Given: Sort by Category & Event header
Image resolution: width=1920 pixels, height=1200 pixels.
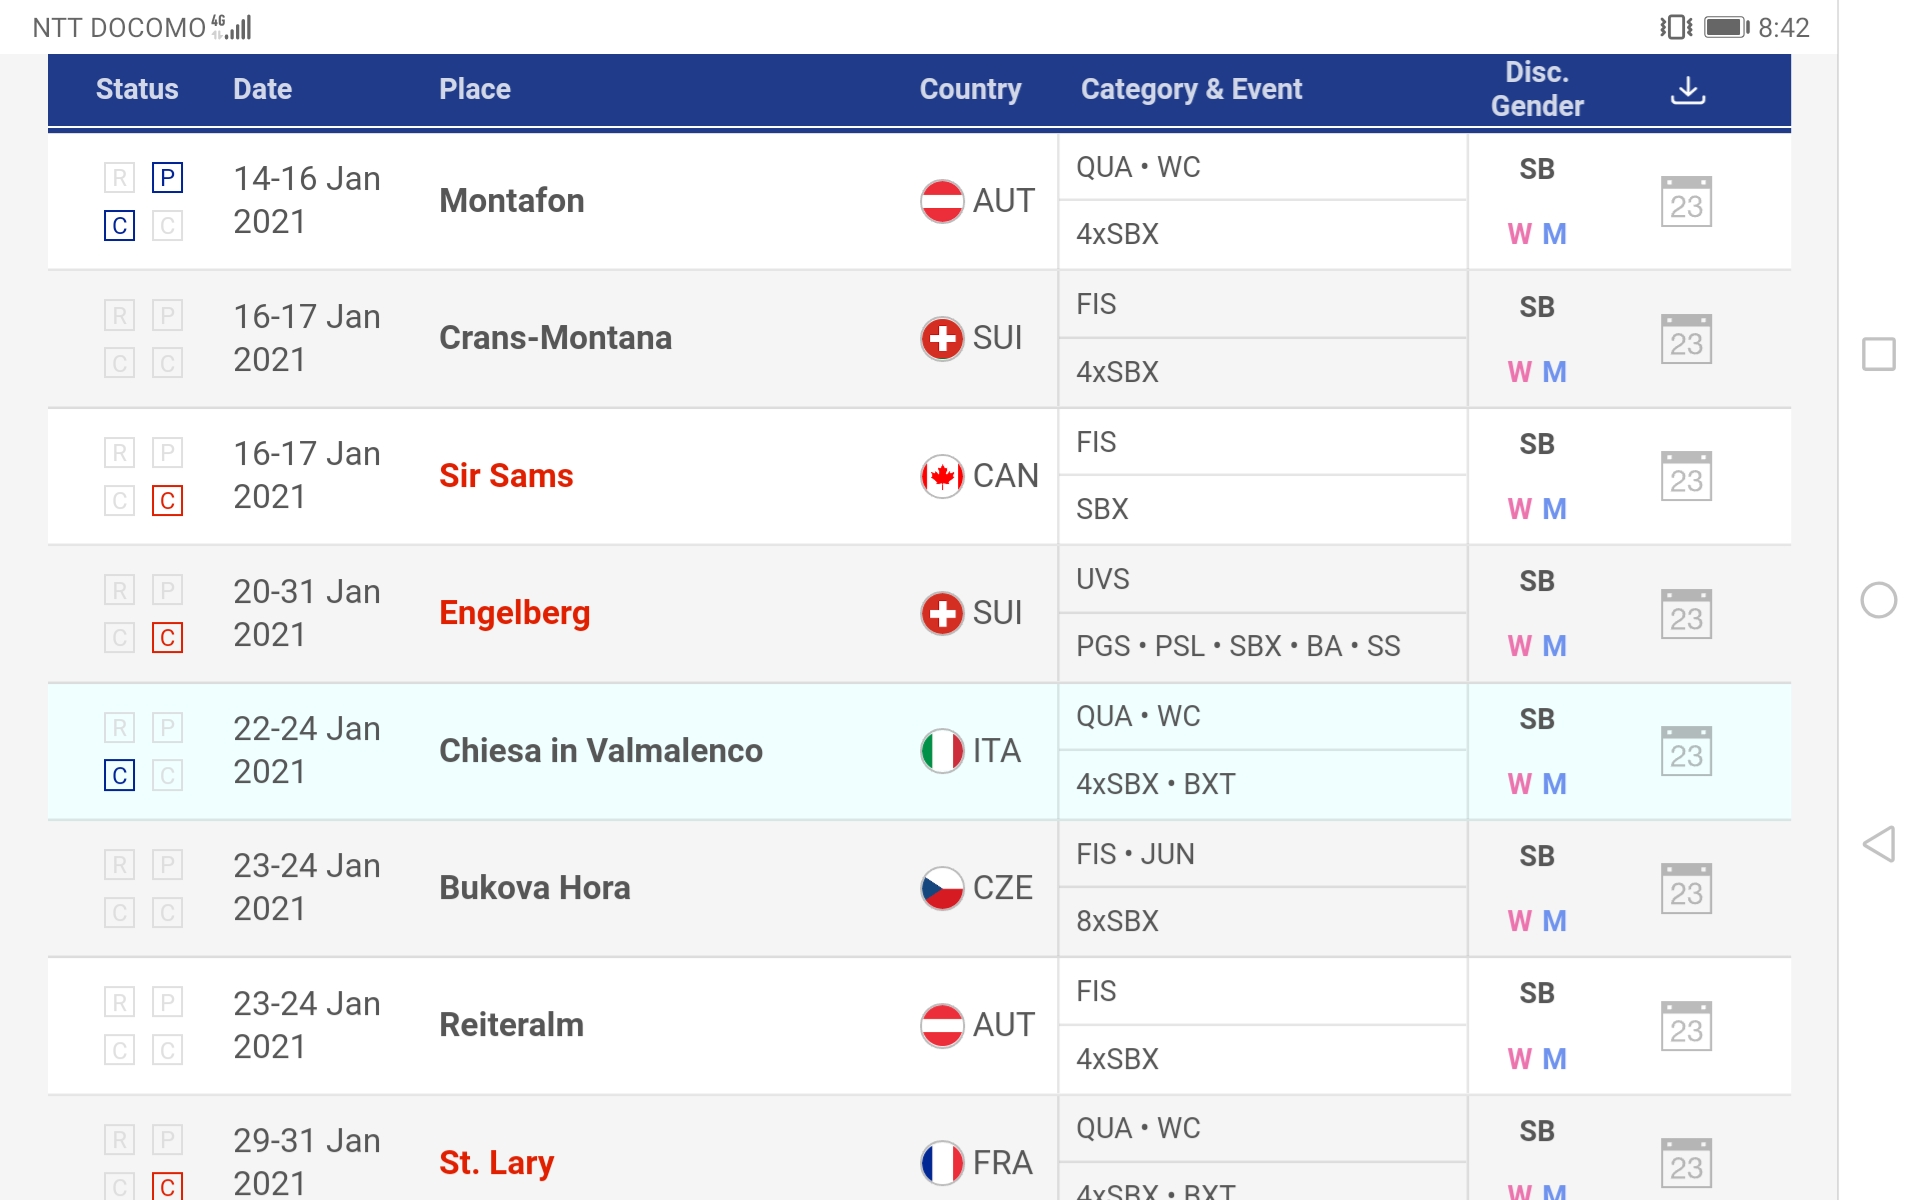Looking at the screenshot, I should click(1191, 90).
